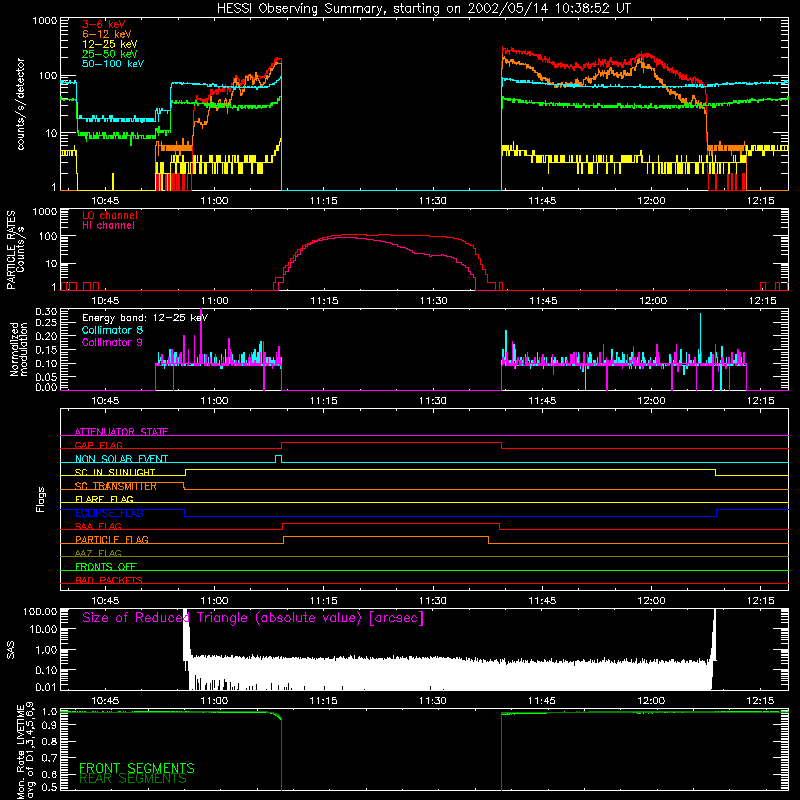The height and width of the screenshot is (800, 800).
Task: Click the counts/s/detector axis label
Action: (20, 104)
